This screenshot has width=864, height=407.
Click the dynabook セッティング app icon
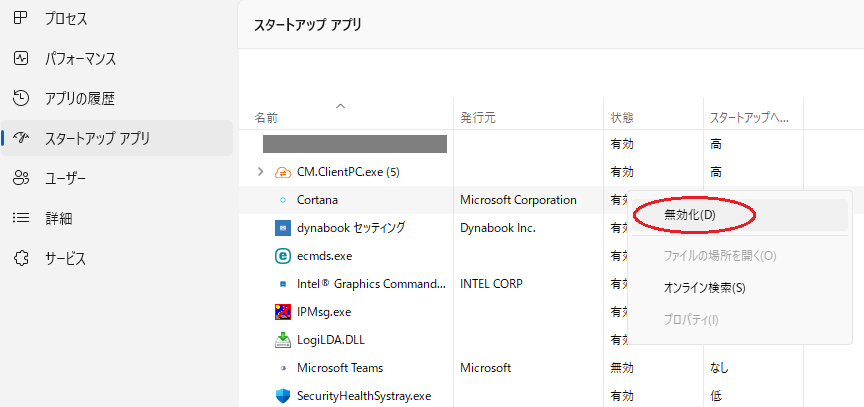282,228
